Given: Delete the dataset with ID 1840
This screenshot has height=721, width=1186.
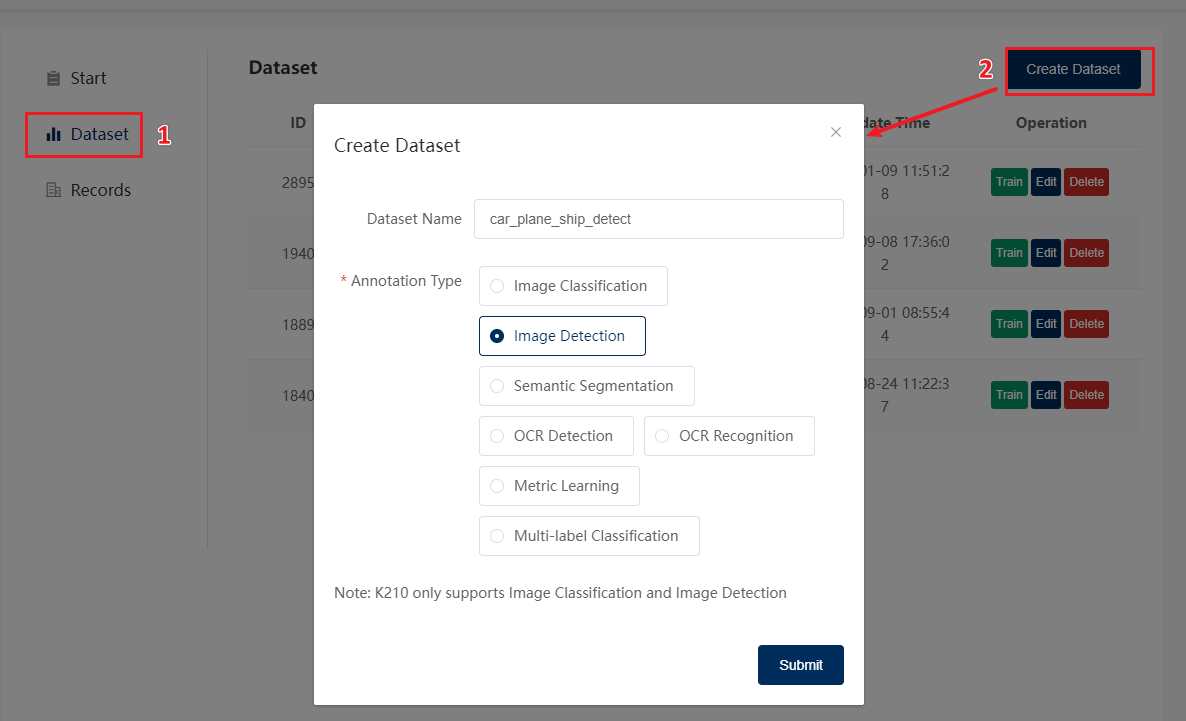Looking at the screenshot, I should [1086, 396].
